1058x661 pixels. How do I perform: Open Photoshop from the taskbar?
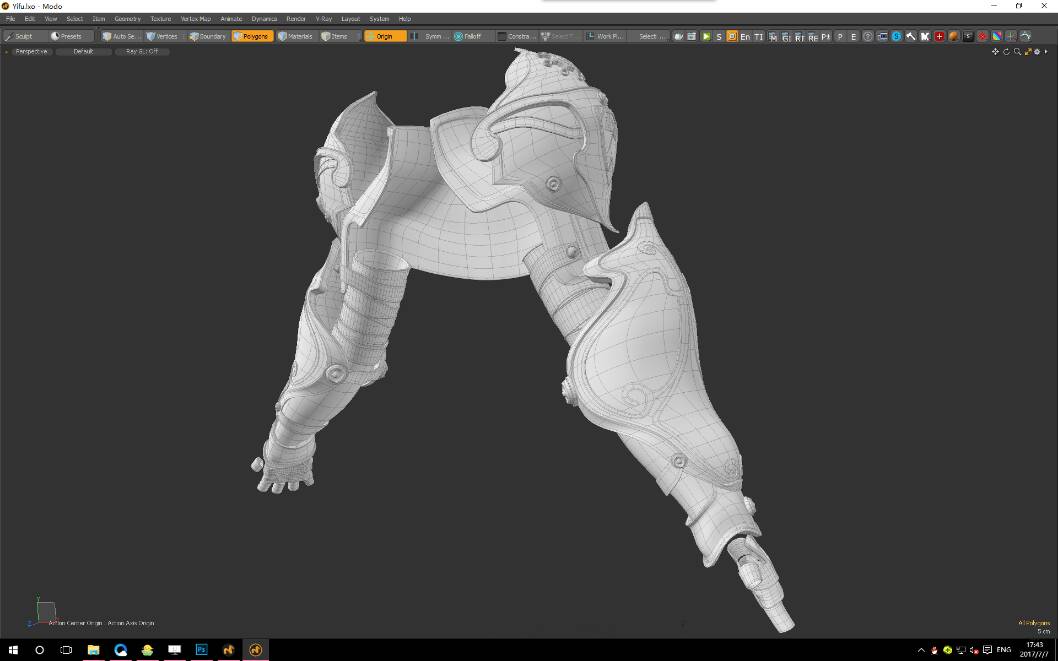click(201, 650)
